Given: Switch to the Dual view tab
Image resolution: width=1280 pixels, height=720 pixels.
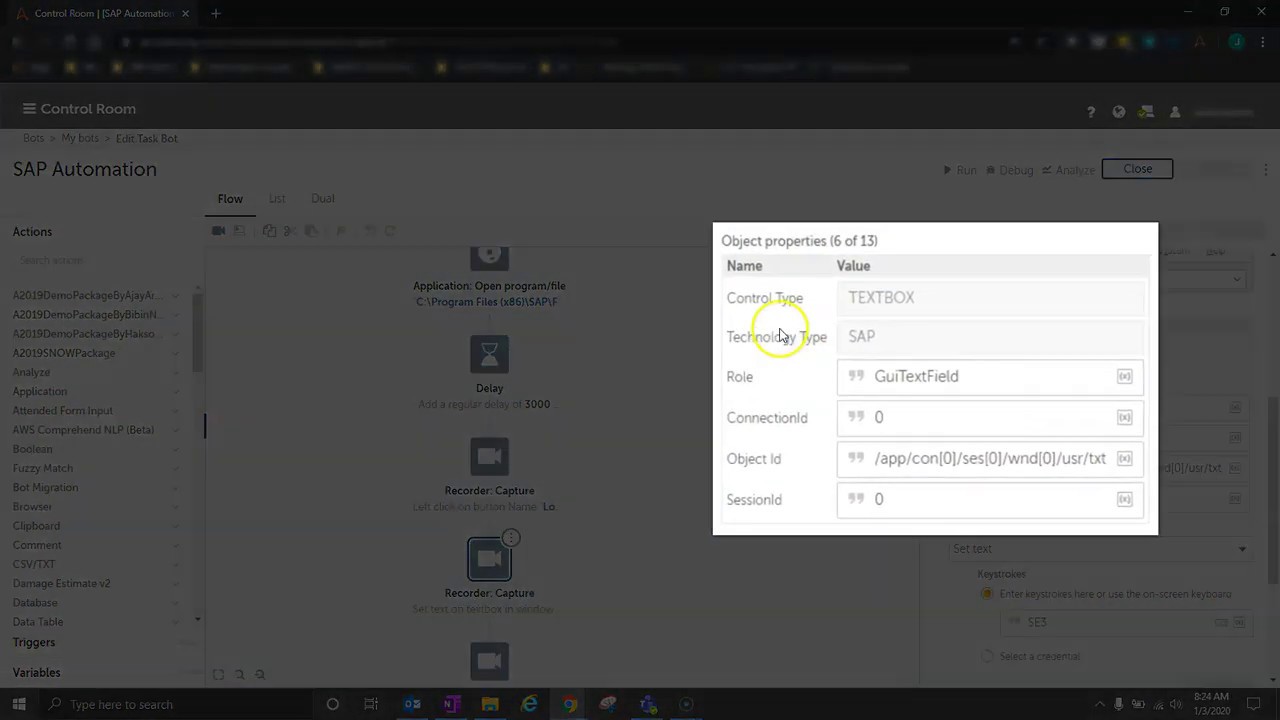Looking at the screenshot, I should (322, 199).
